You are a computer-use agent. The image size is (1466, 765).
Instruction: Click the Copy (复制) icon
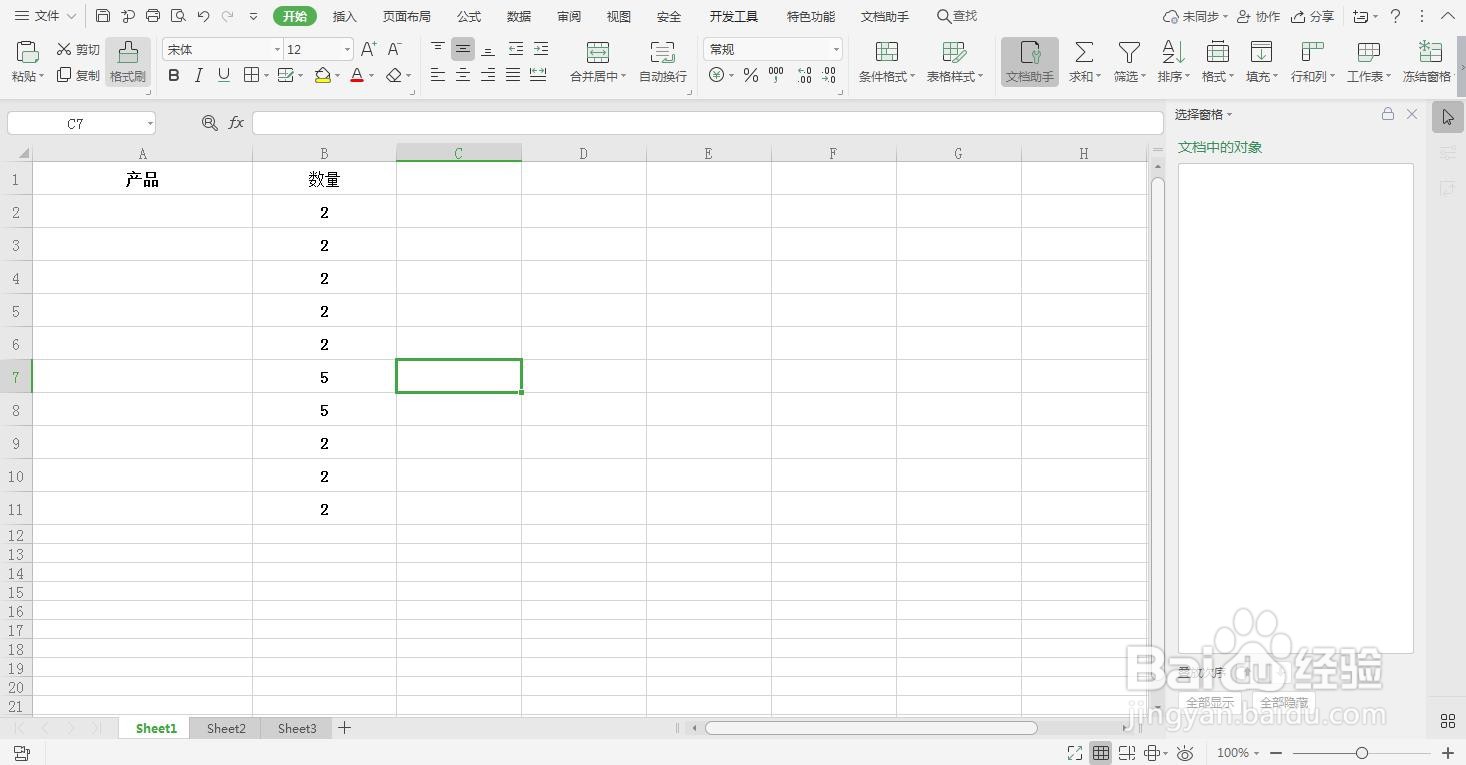64,75
